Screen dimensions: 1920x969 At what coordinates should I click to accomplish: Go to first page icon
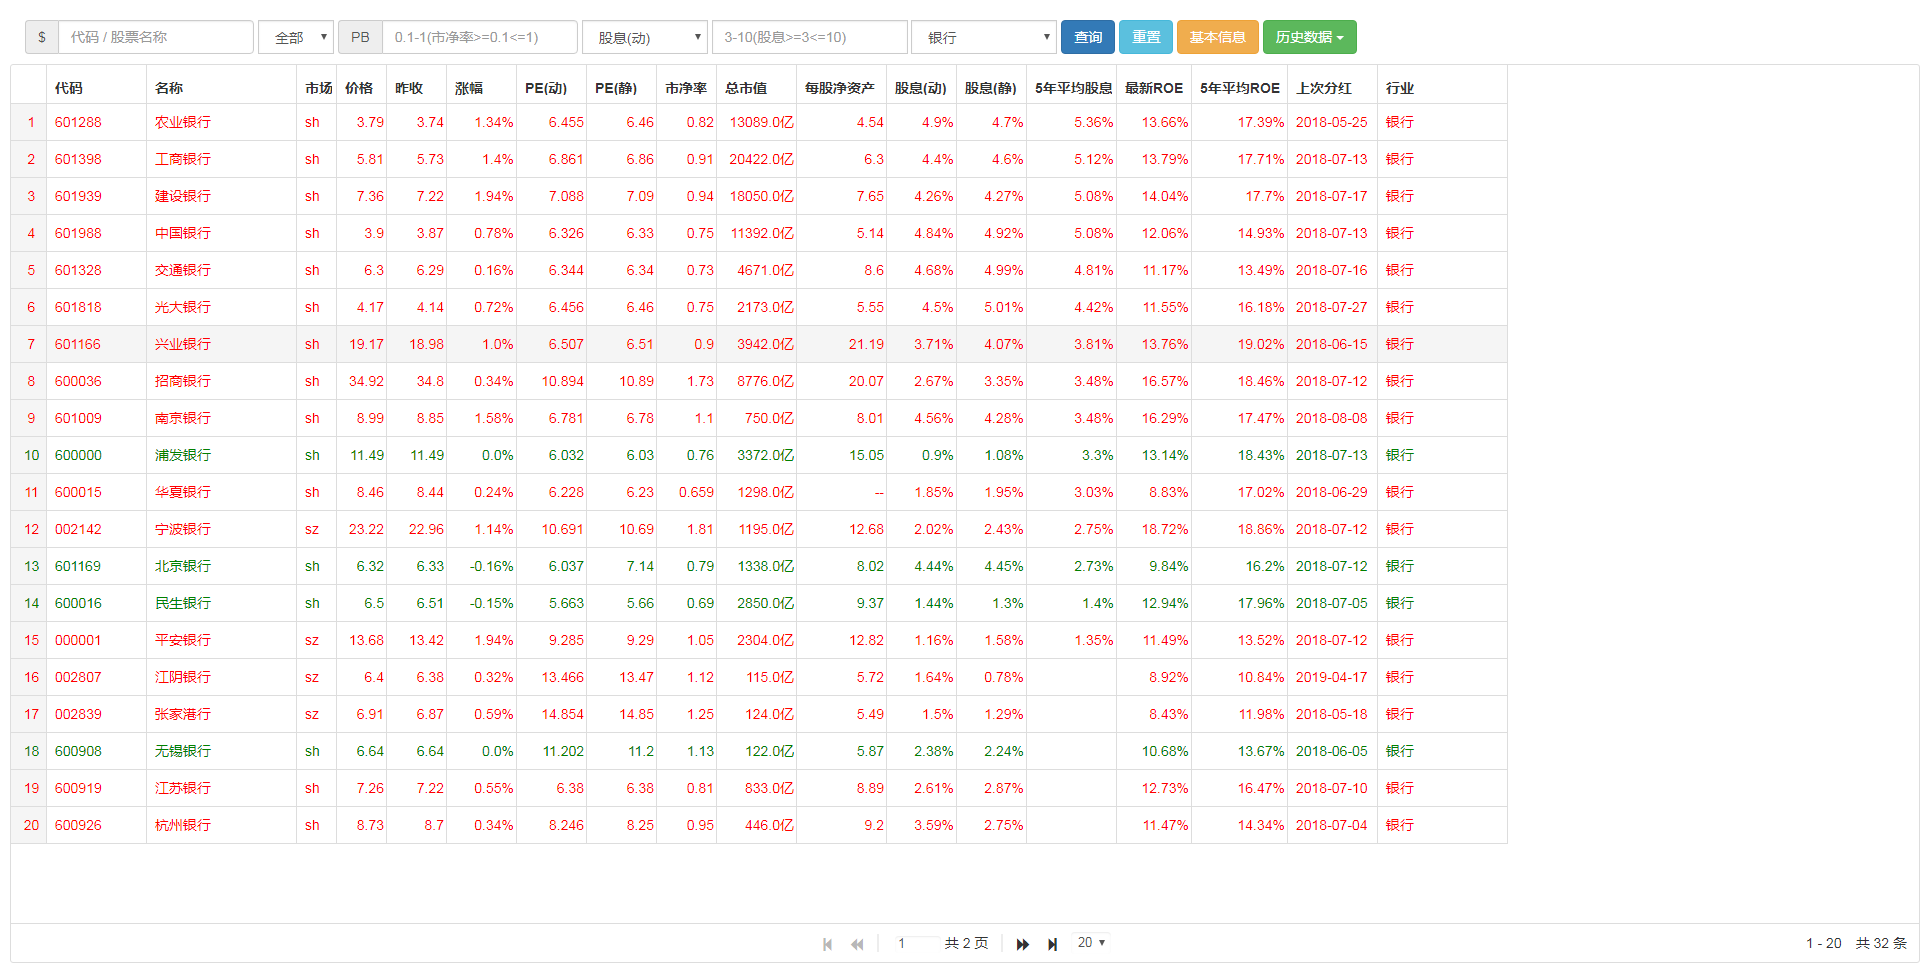(x=827, y=944)
